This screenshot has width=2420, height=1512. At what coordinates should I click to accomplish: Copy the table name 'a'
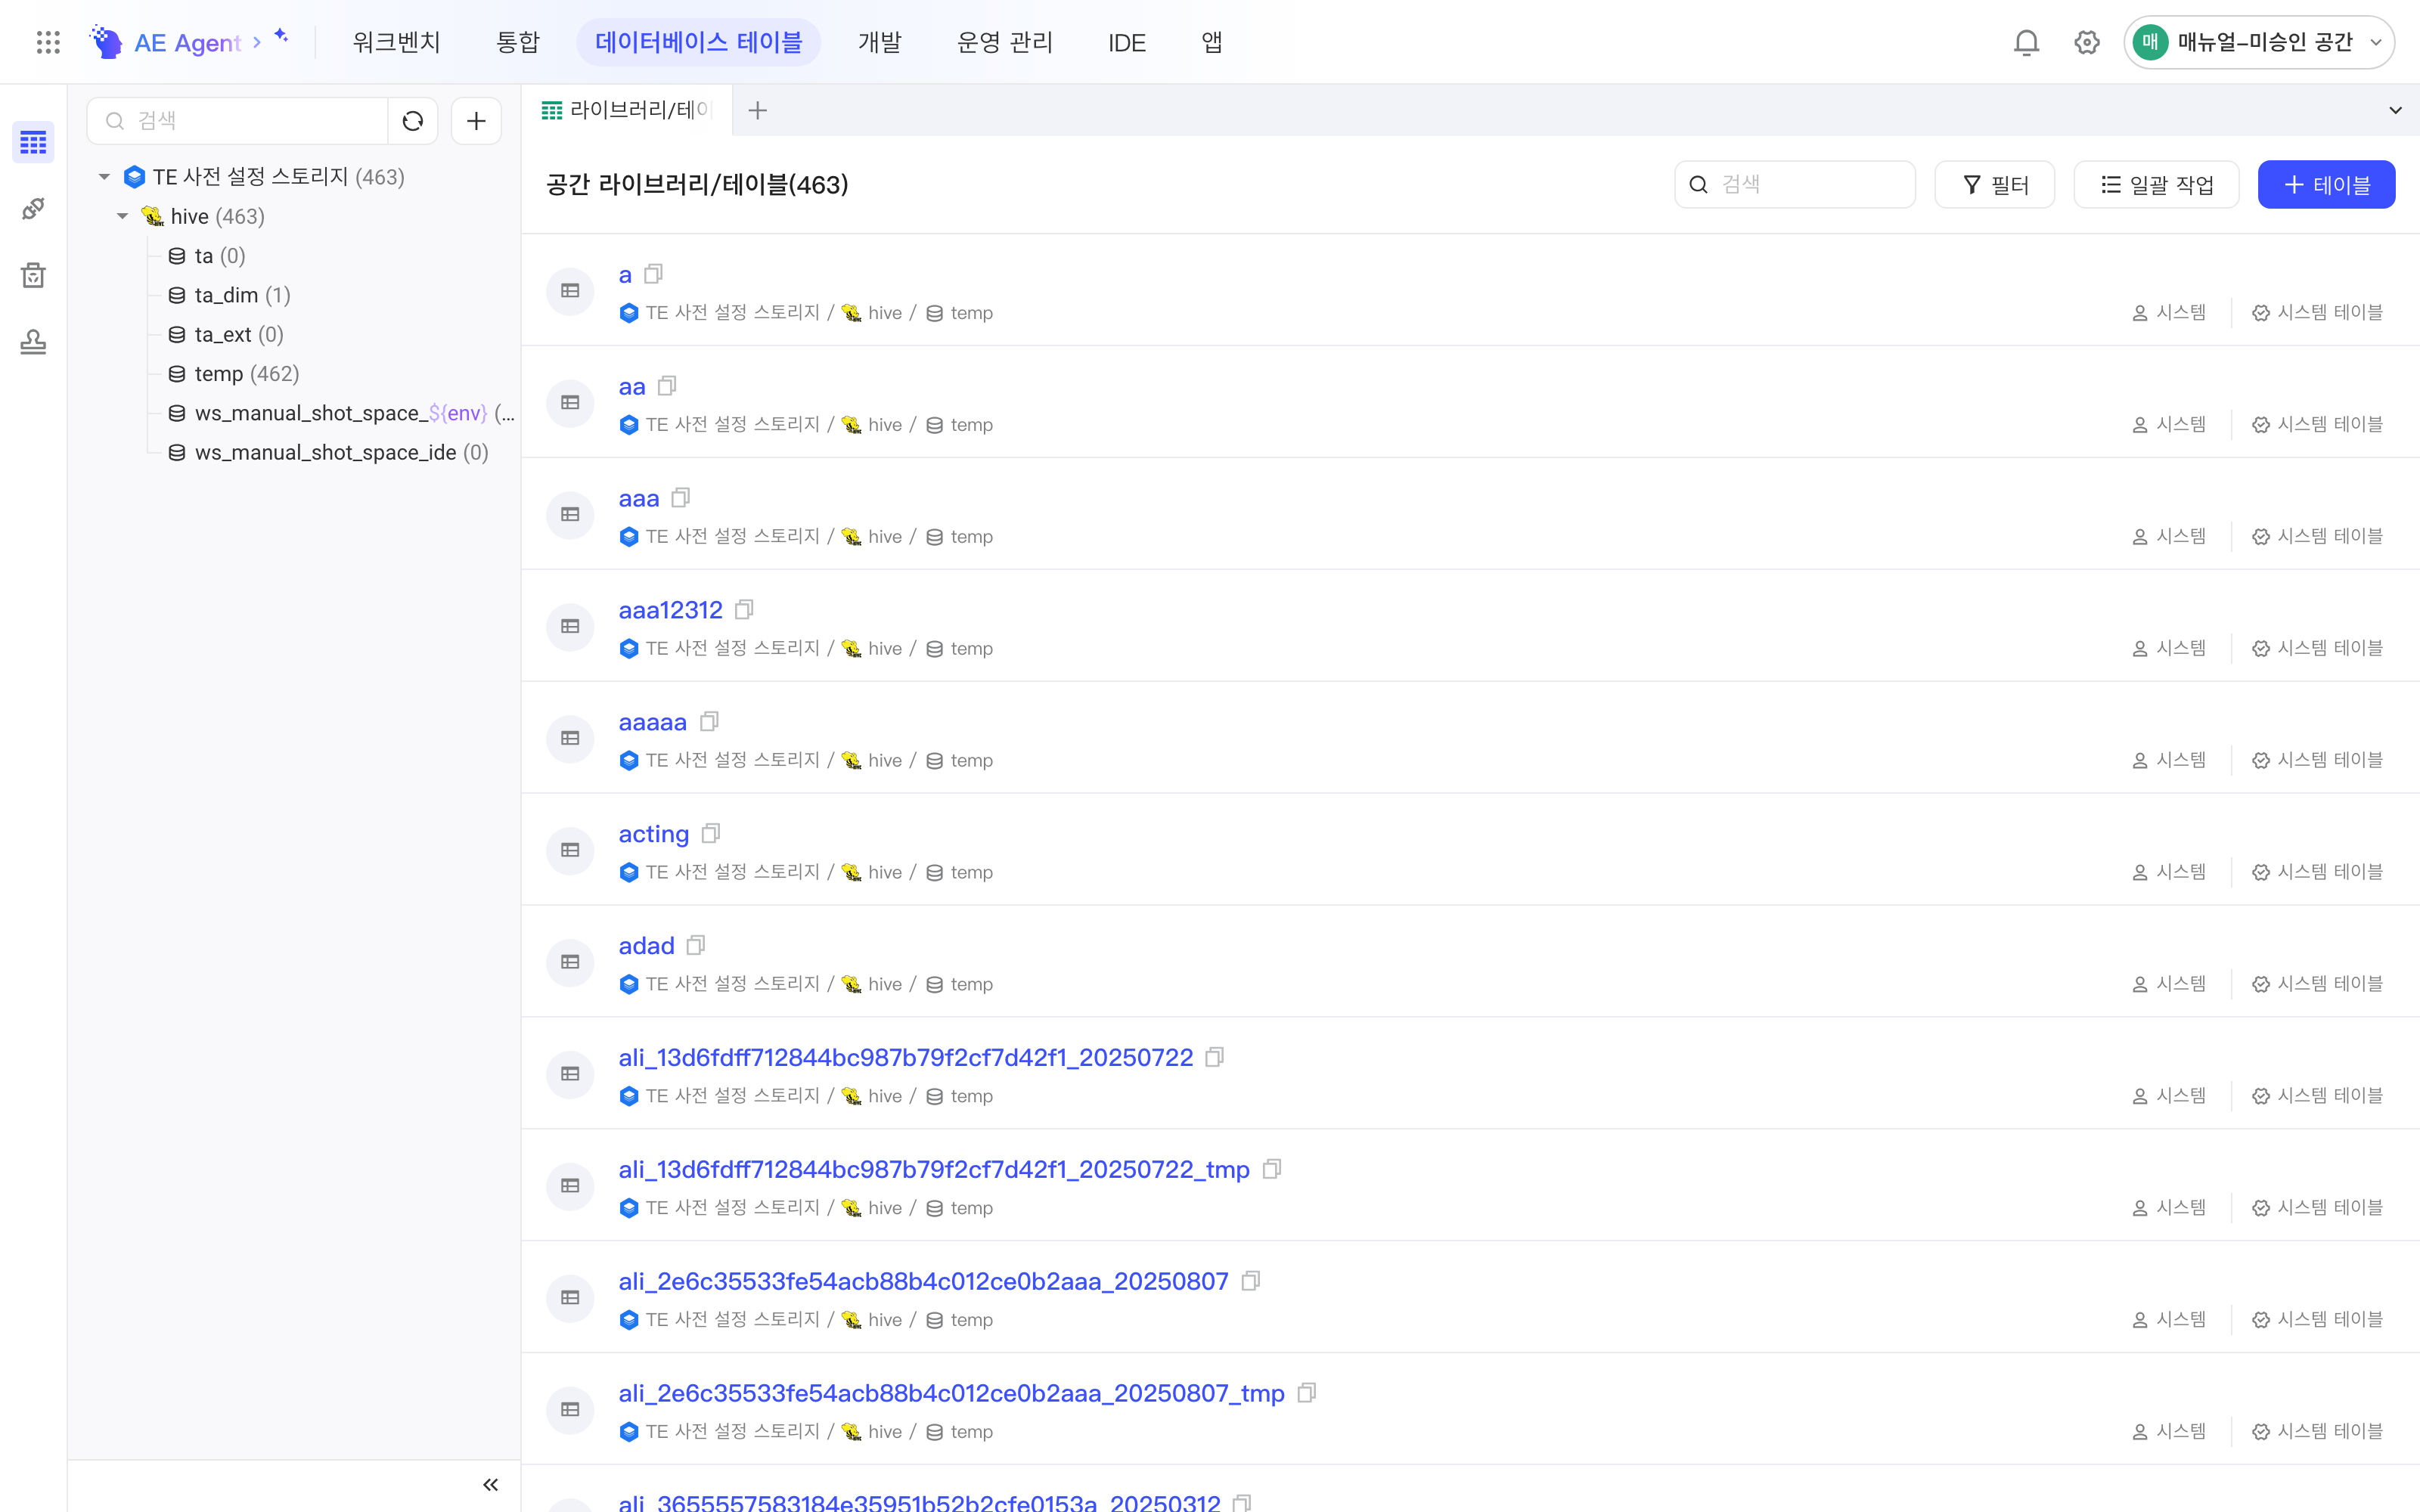click(654, 273)
